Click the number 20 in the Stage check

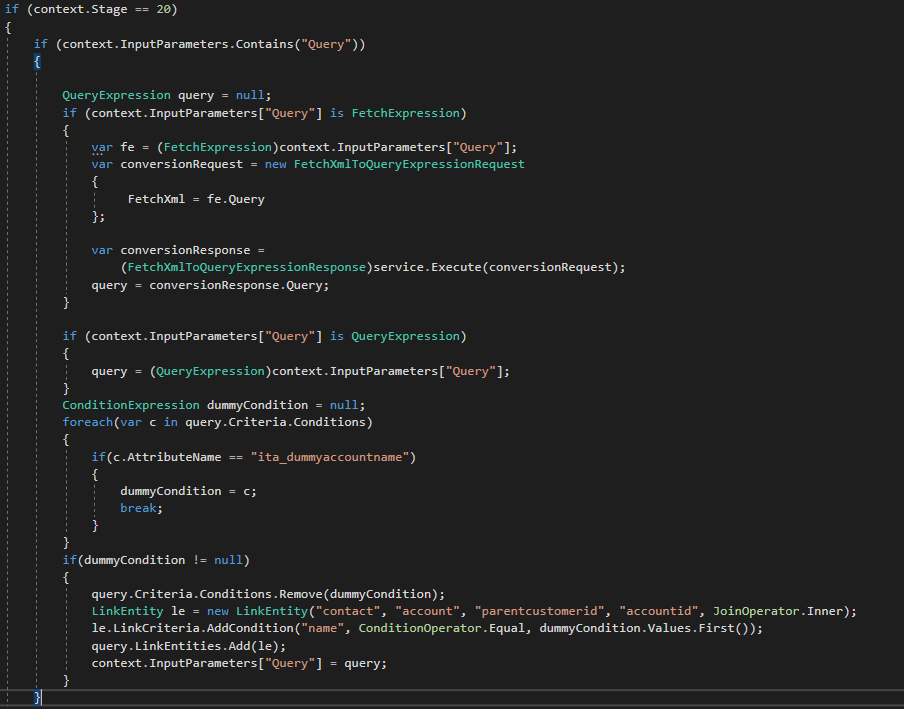163,10
